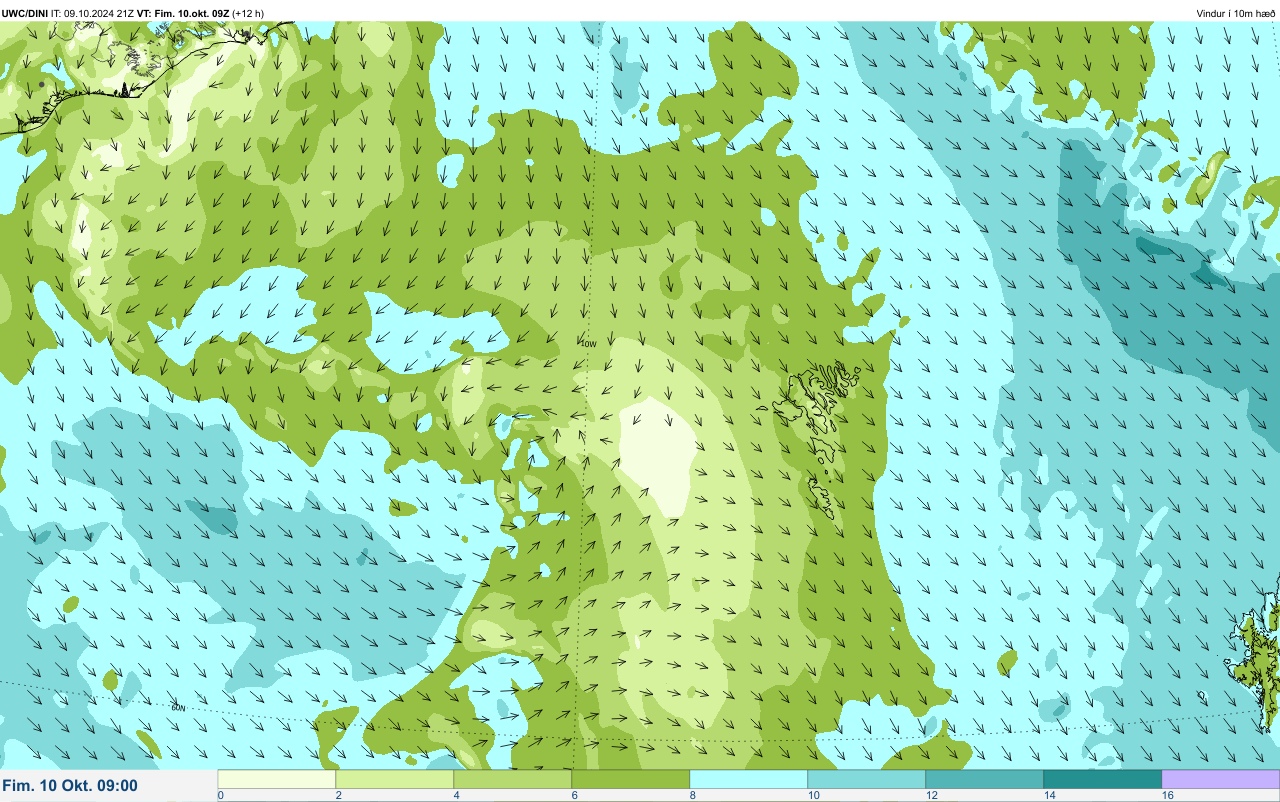Viewport: 1280px width, 802px height.
Task: Click the 4–6 m/s green legend swatch
Action: [513, 779]
